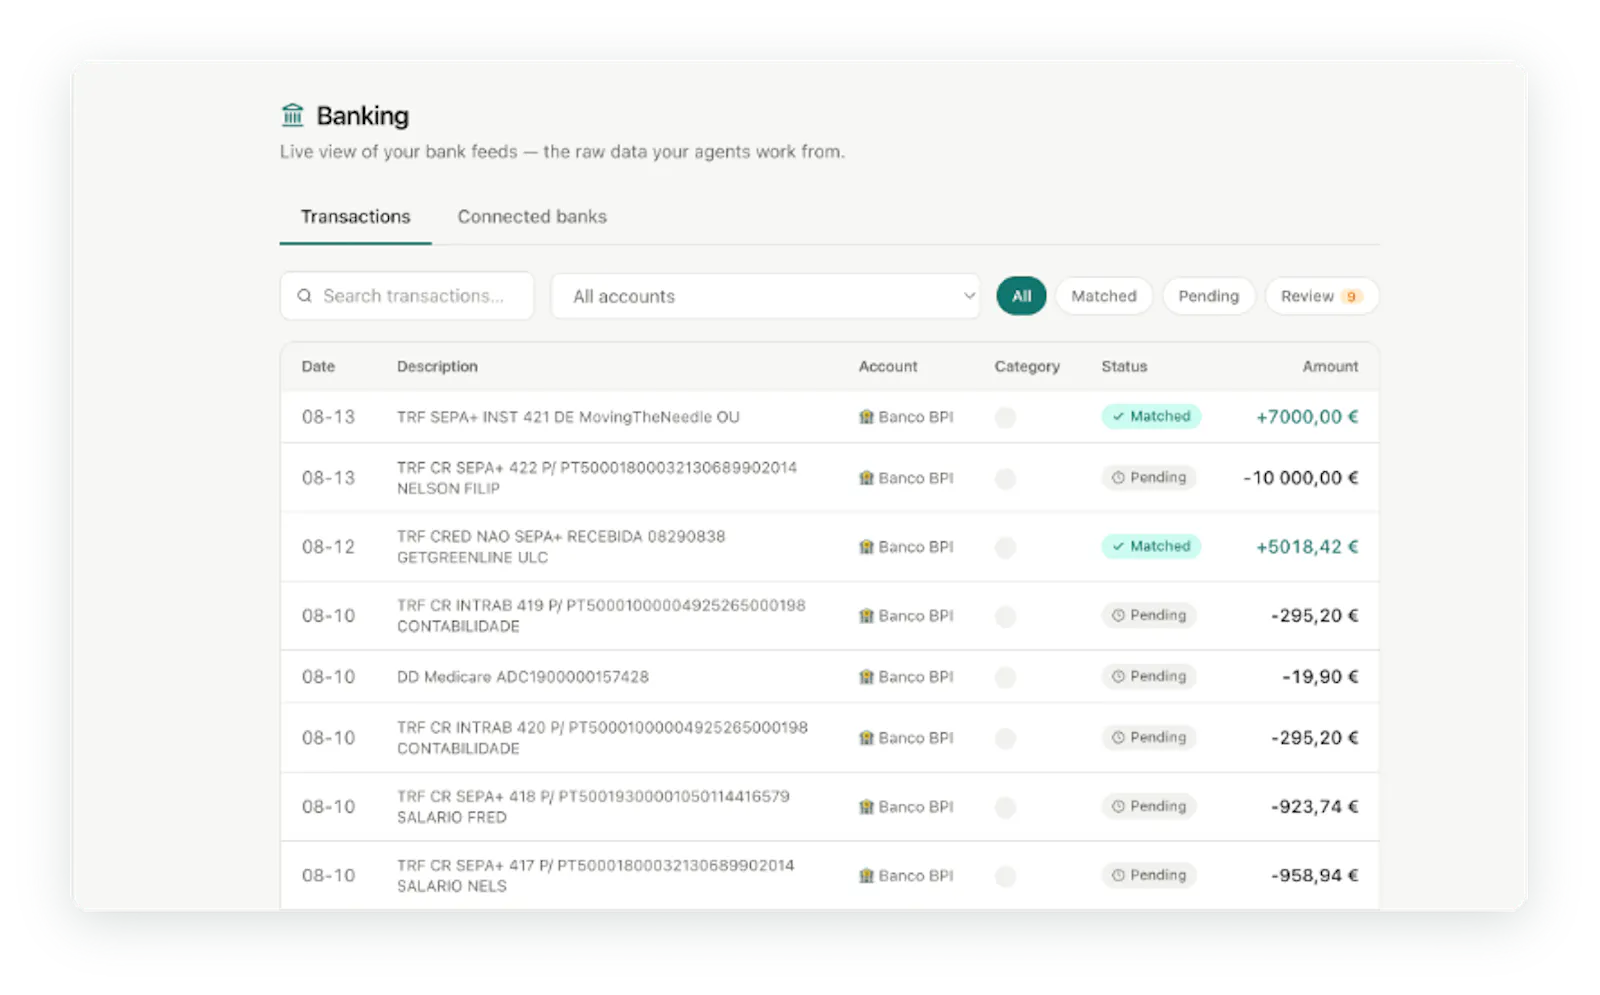Click Banco BPI icon in SALARIO NELS row
The height and width of the screenshot is (995, 1600).
pyautogui.click(x=866, y=876)
